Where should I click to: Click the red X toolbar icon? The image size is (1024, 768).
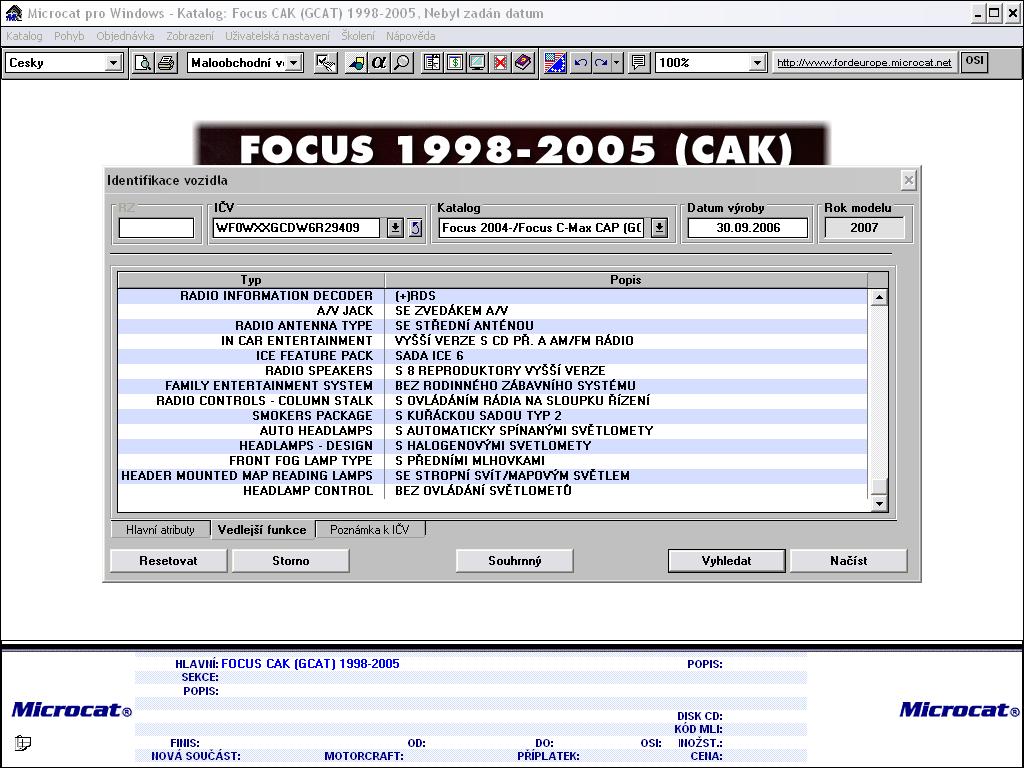(x=500, y=63)
